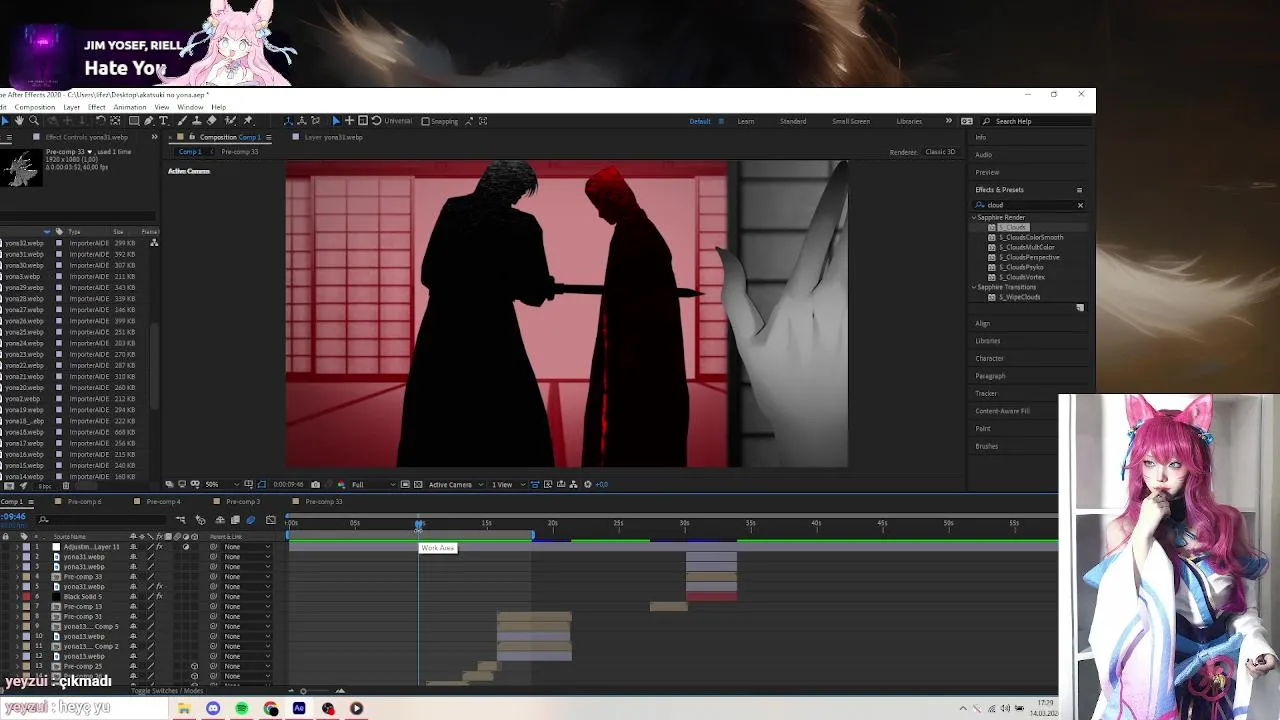This screenshot has width=1280, height=720.
Task: Select the Hand tool
Action: pyautogui.click(x=19, y=121)
